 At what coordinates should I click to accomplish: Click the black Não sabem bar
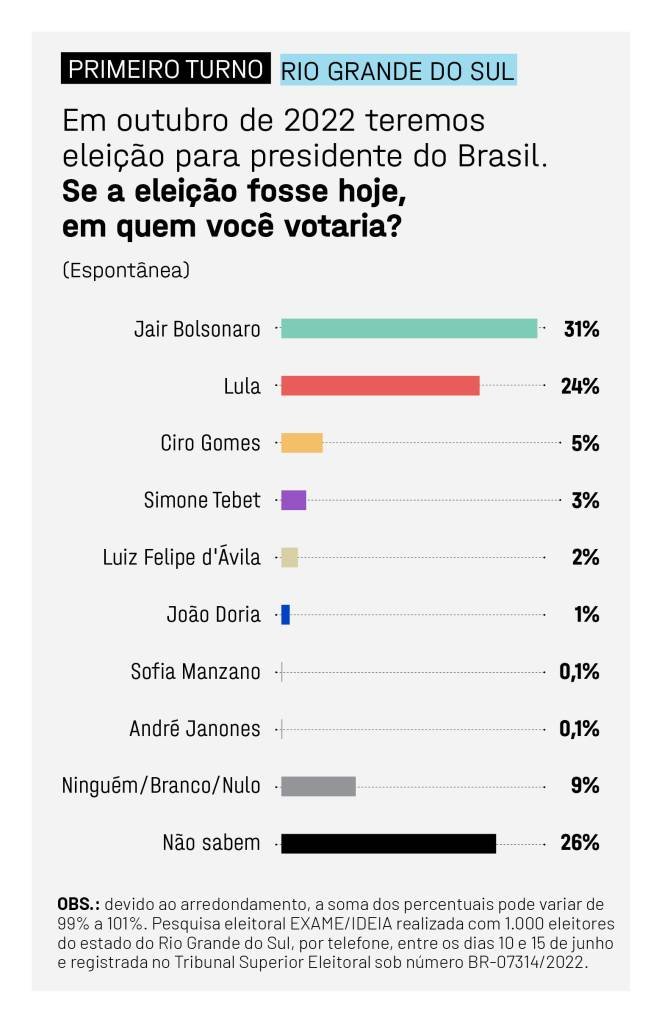389,843
